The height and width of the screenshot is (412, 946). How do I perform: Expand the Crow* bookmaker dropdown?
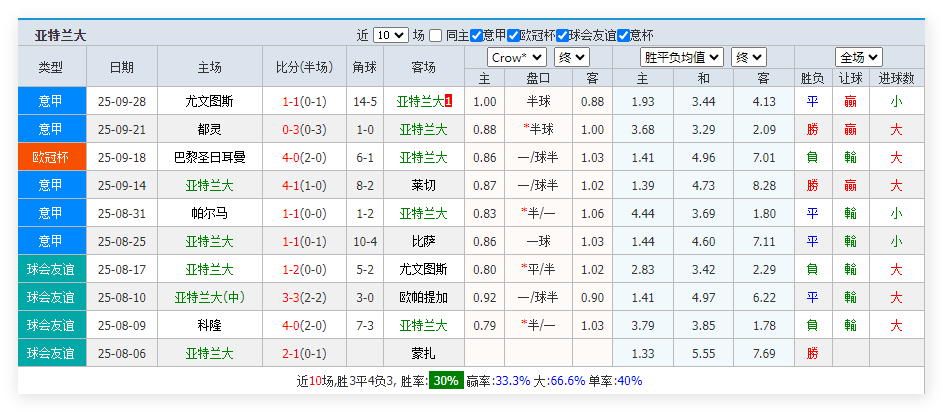516,57
